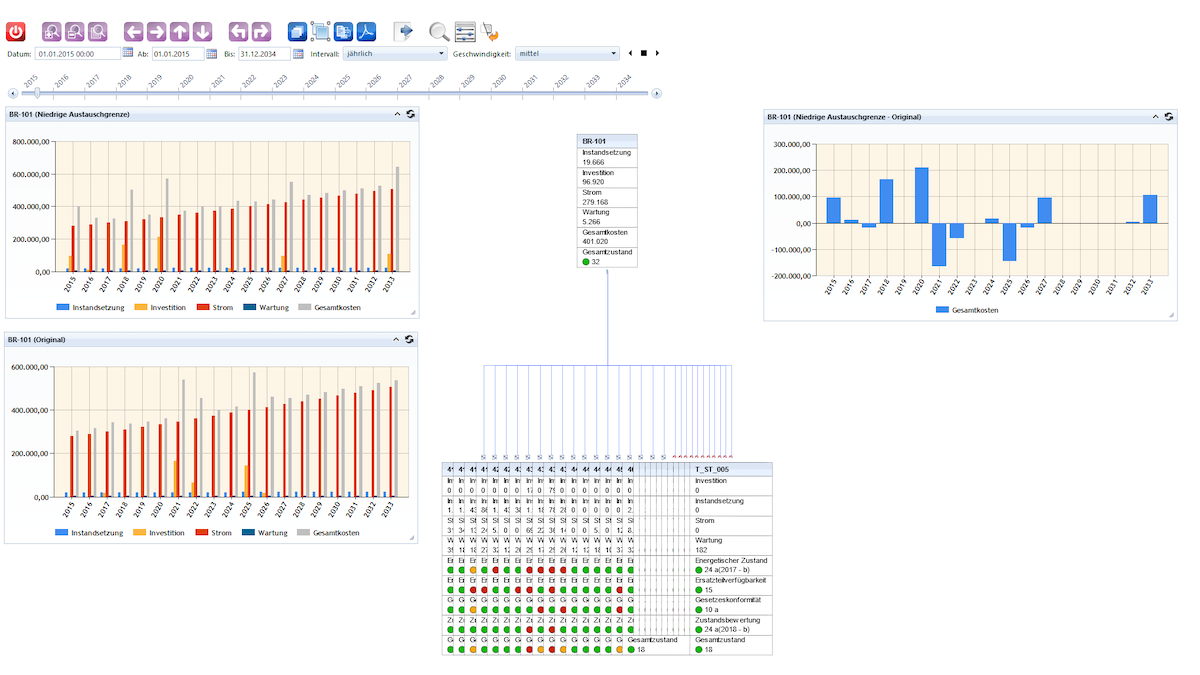Toggle Strom legend in BR-101 (Original) chart
The width and height of the screenshot is (1200, 675).
(x=214, y=533)
